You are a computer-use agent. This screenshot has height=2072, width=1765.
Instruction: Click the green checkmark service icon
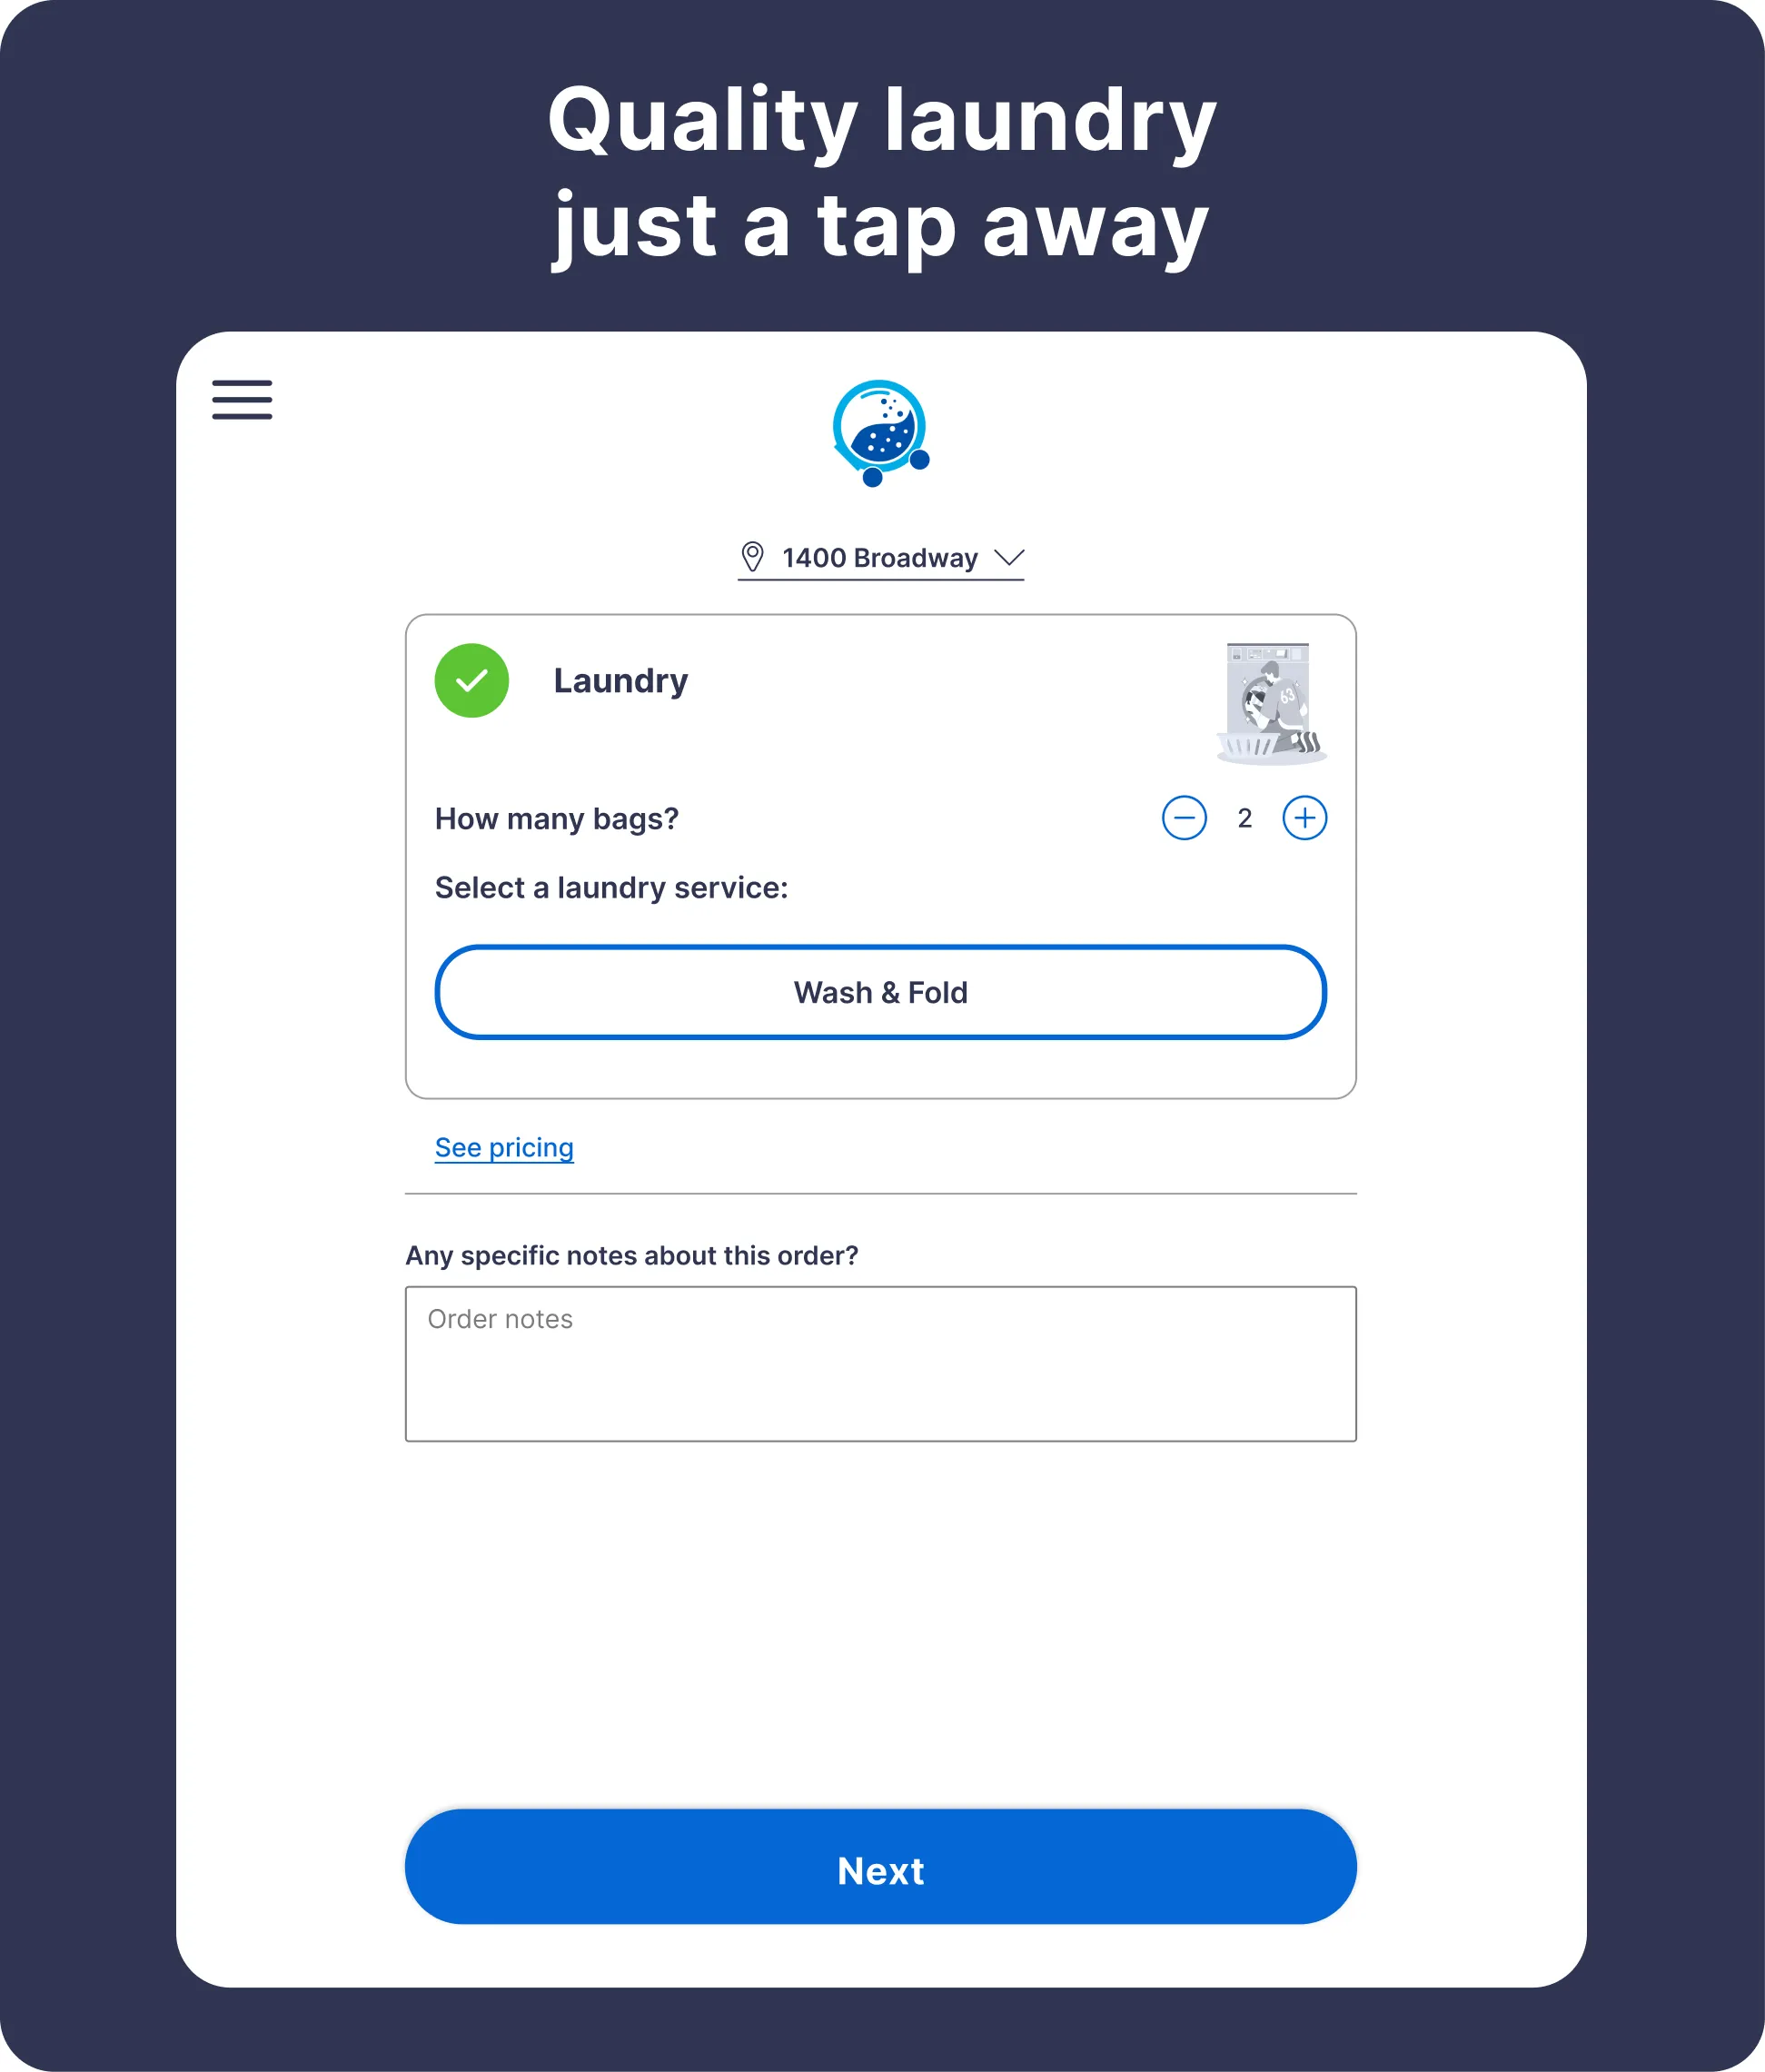point(472,679)
